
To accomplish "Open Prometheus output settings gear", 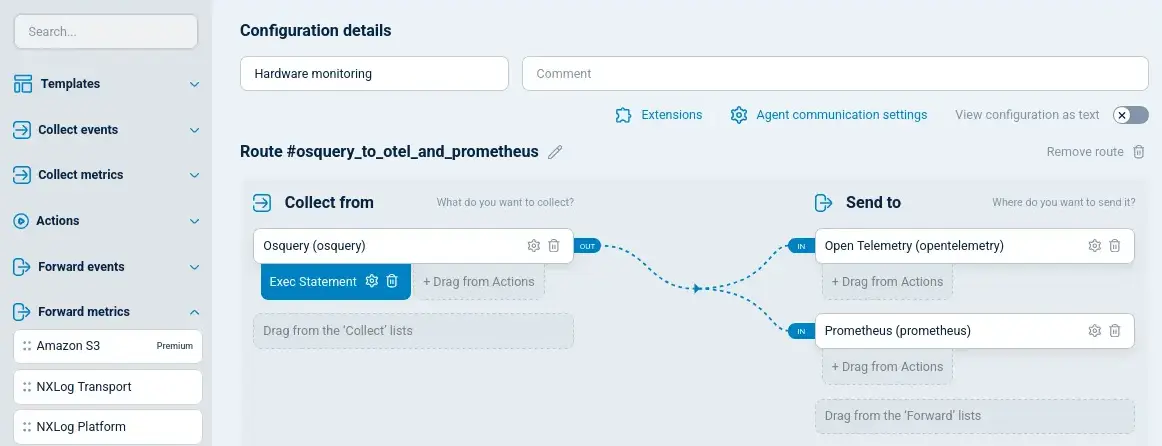I will 1095,331.
